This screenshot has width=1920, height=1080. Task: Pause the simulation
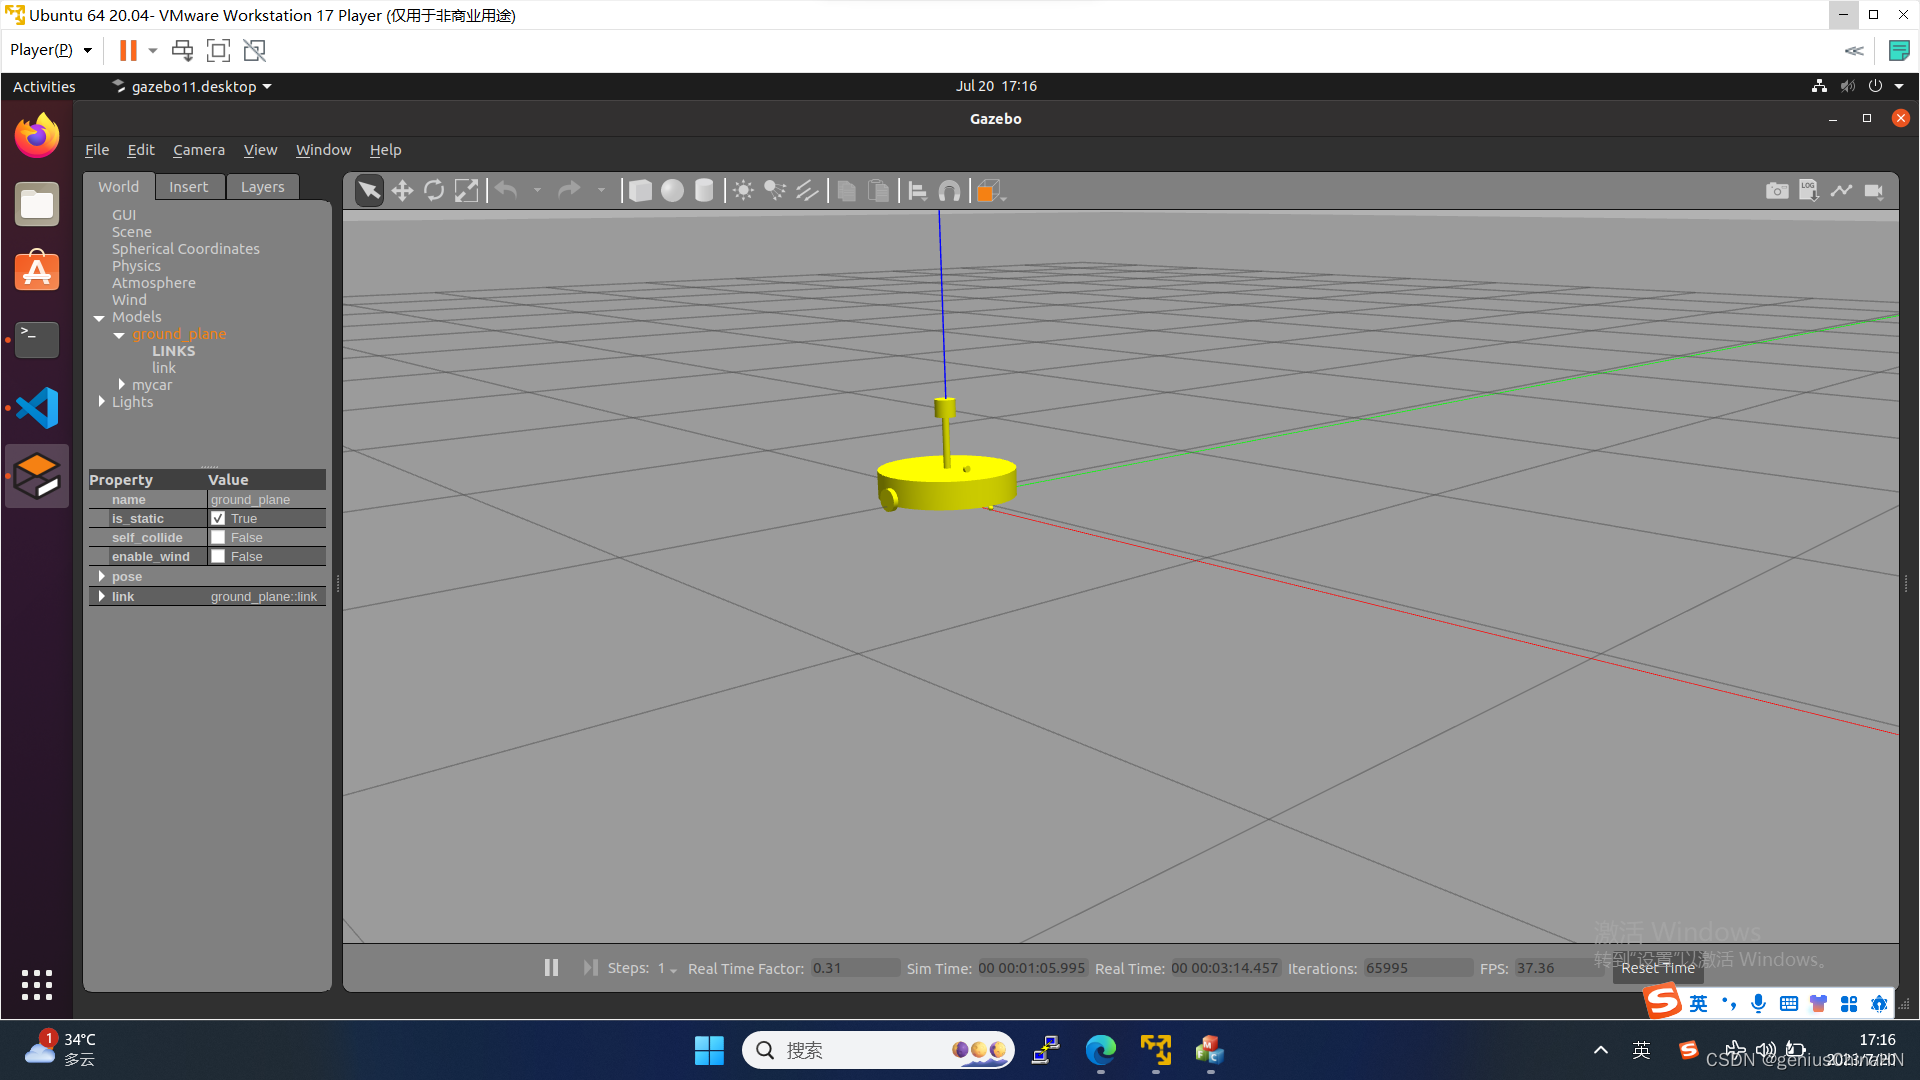[x=551, y=968]
